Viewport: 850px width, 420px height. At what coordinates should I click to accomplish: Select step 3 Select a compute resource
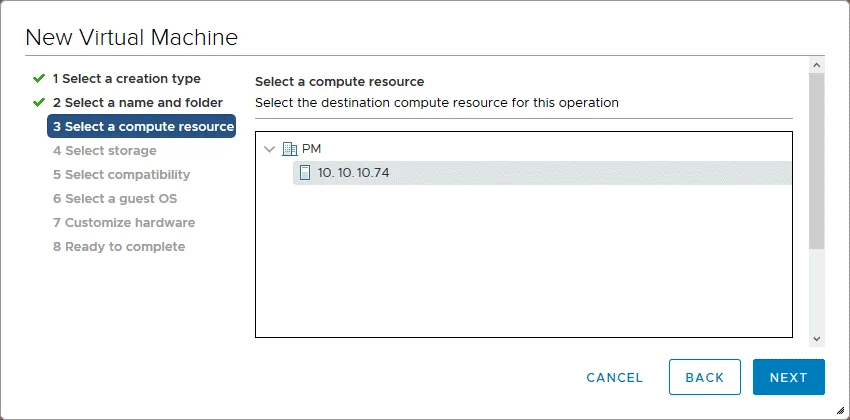pyautogui.click(x=141, y=126)
